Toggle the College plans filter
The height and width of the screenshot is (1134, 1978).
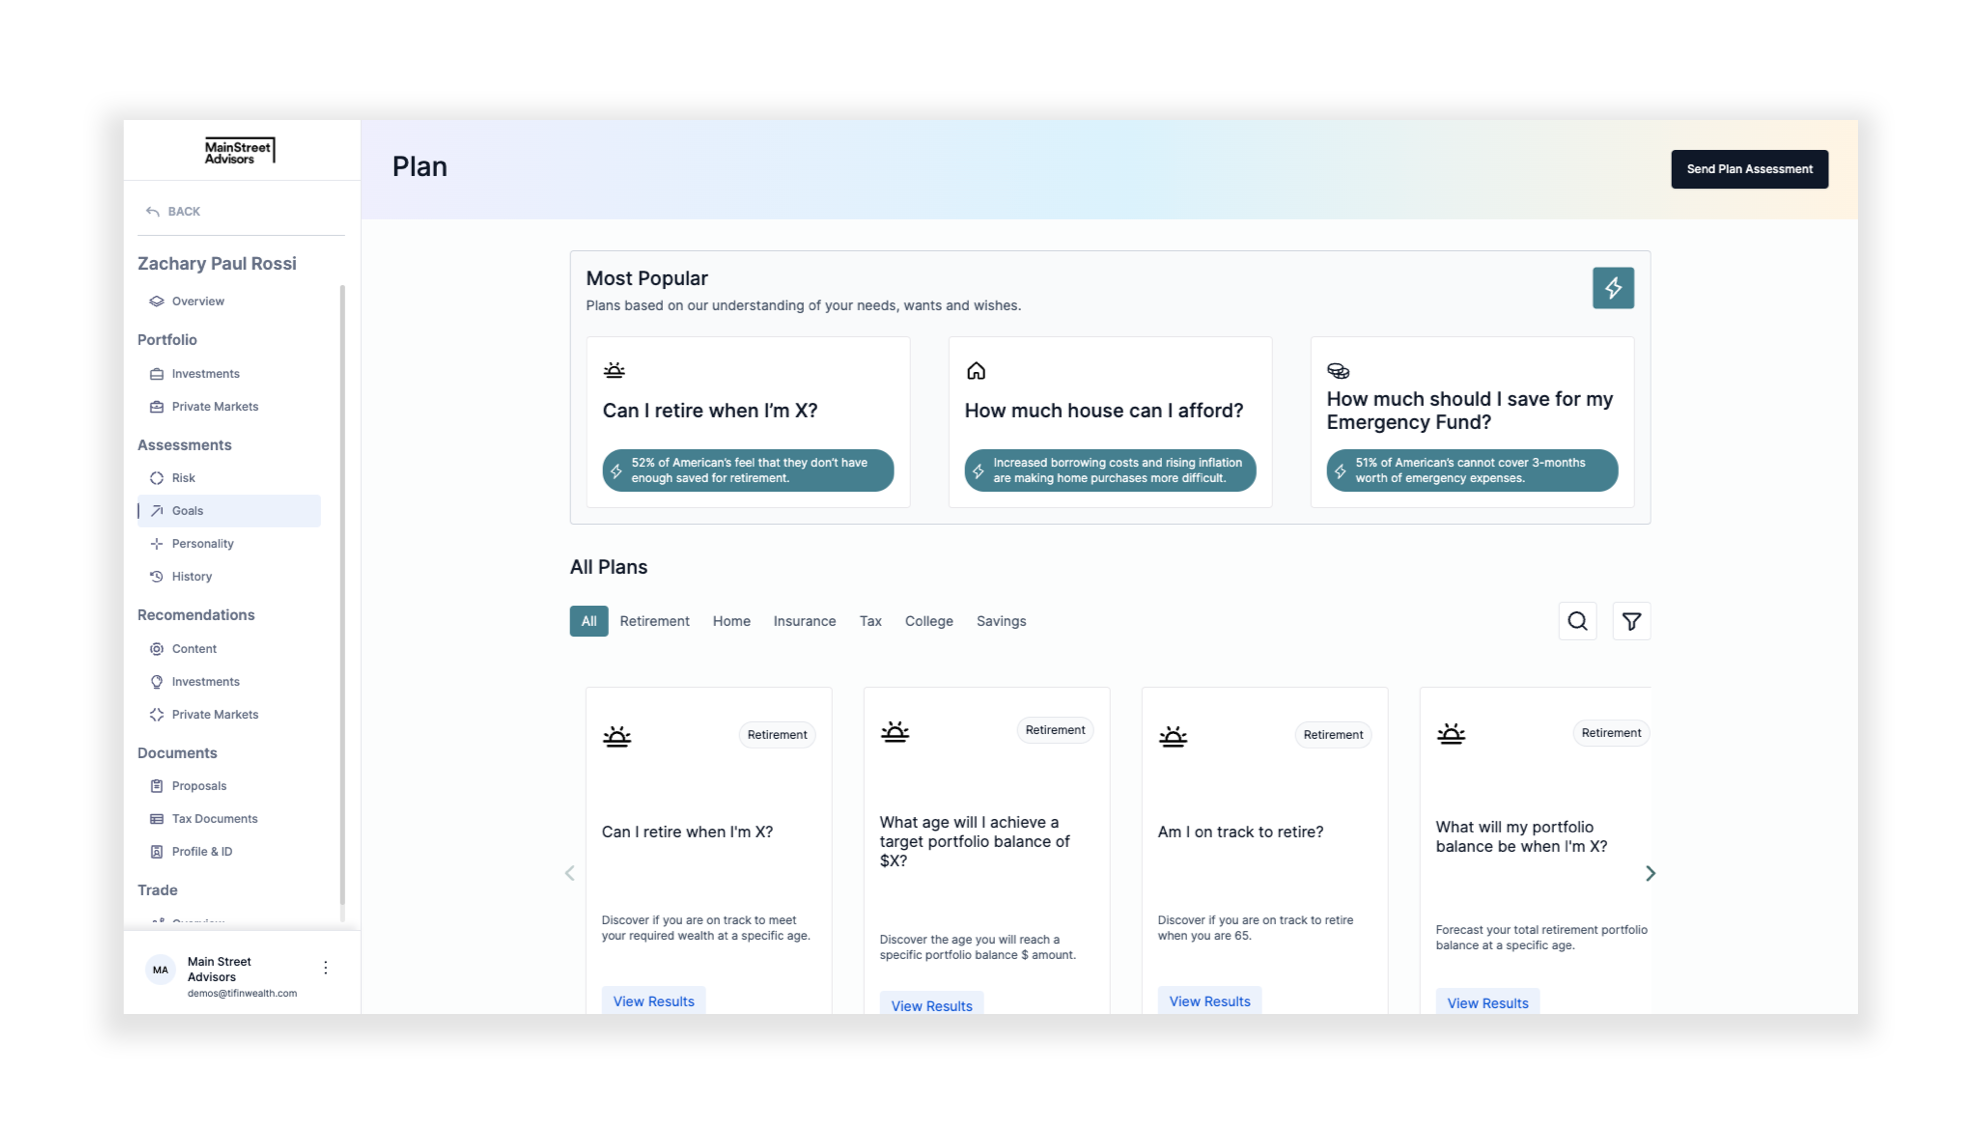coord(928,621)
